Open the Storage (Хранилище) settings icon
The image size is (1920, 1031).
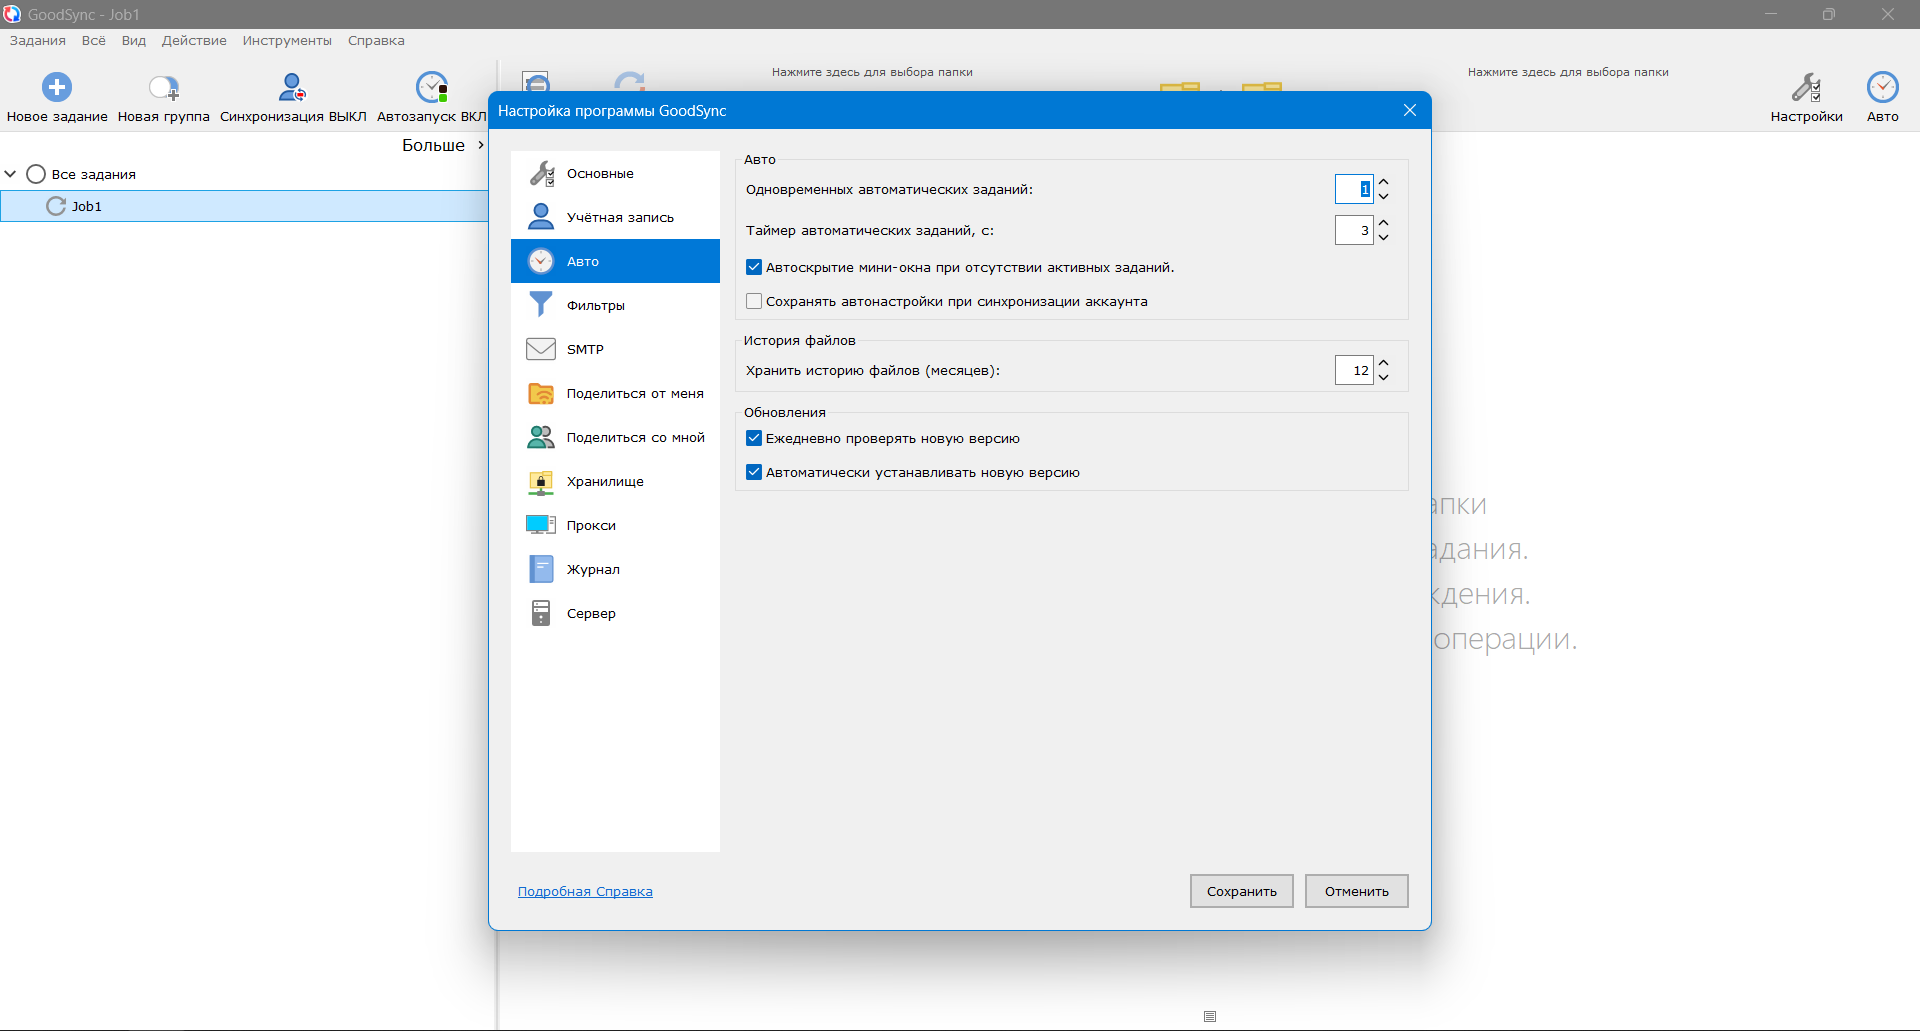541,482
